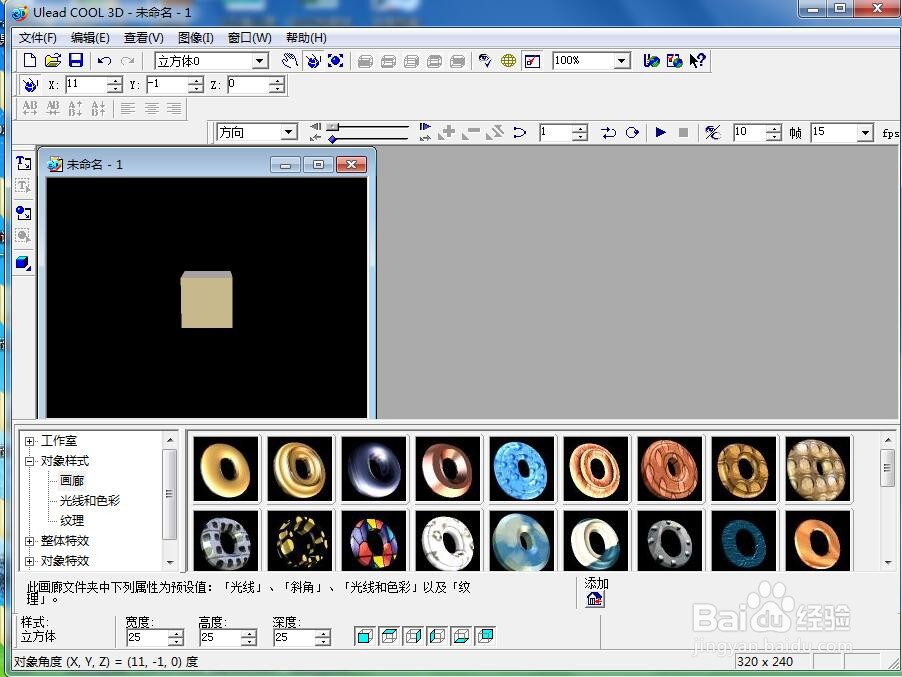Screen dimensions: 902x677
Task: Click the context help arrow icon
Action: (697, 60)
